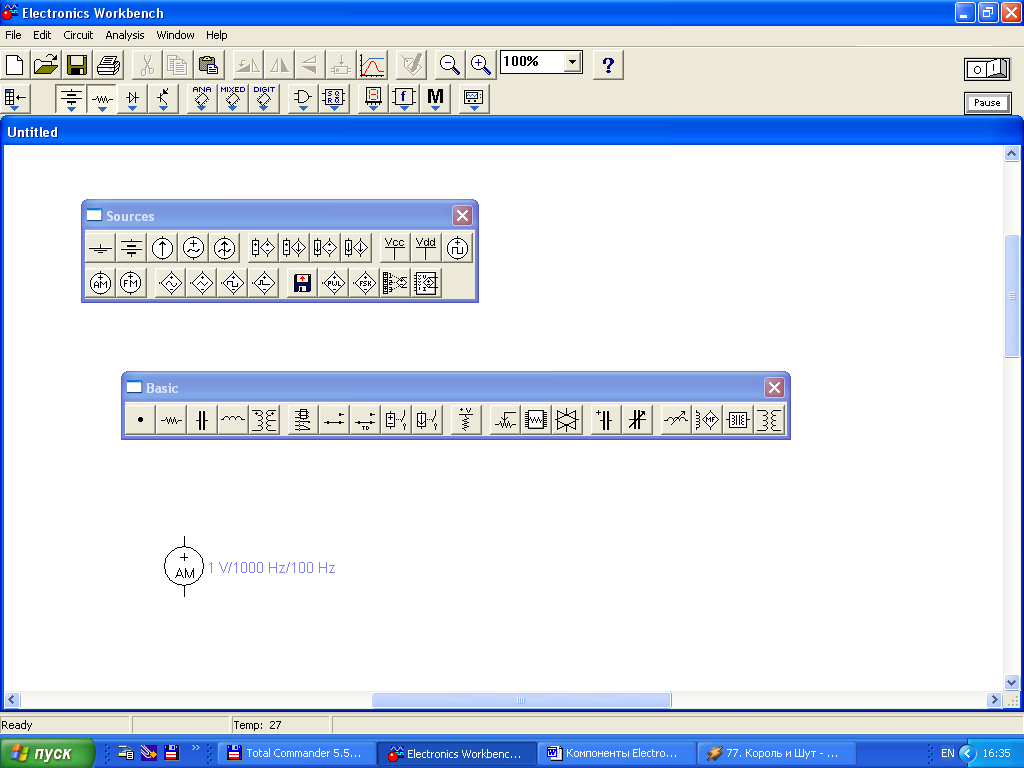Screen dimensions: 1024x768
Task: Pick Ground in Sources palette
Action: tap(101, 248)
